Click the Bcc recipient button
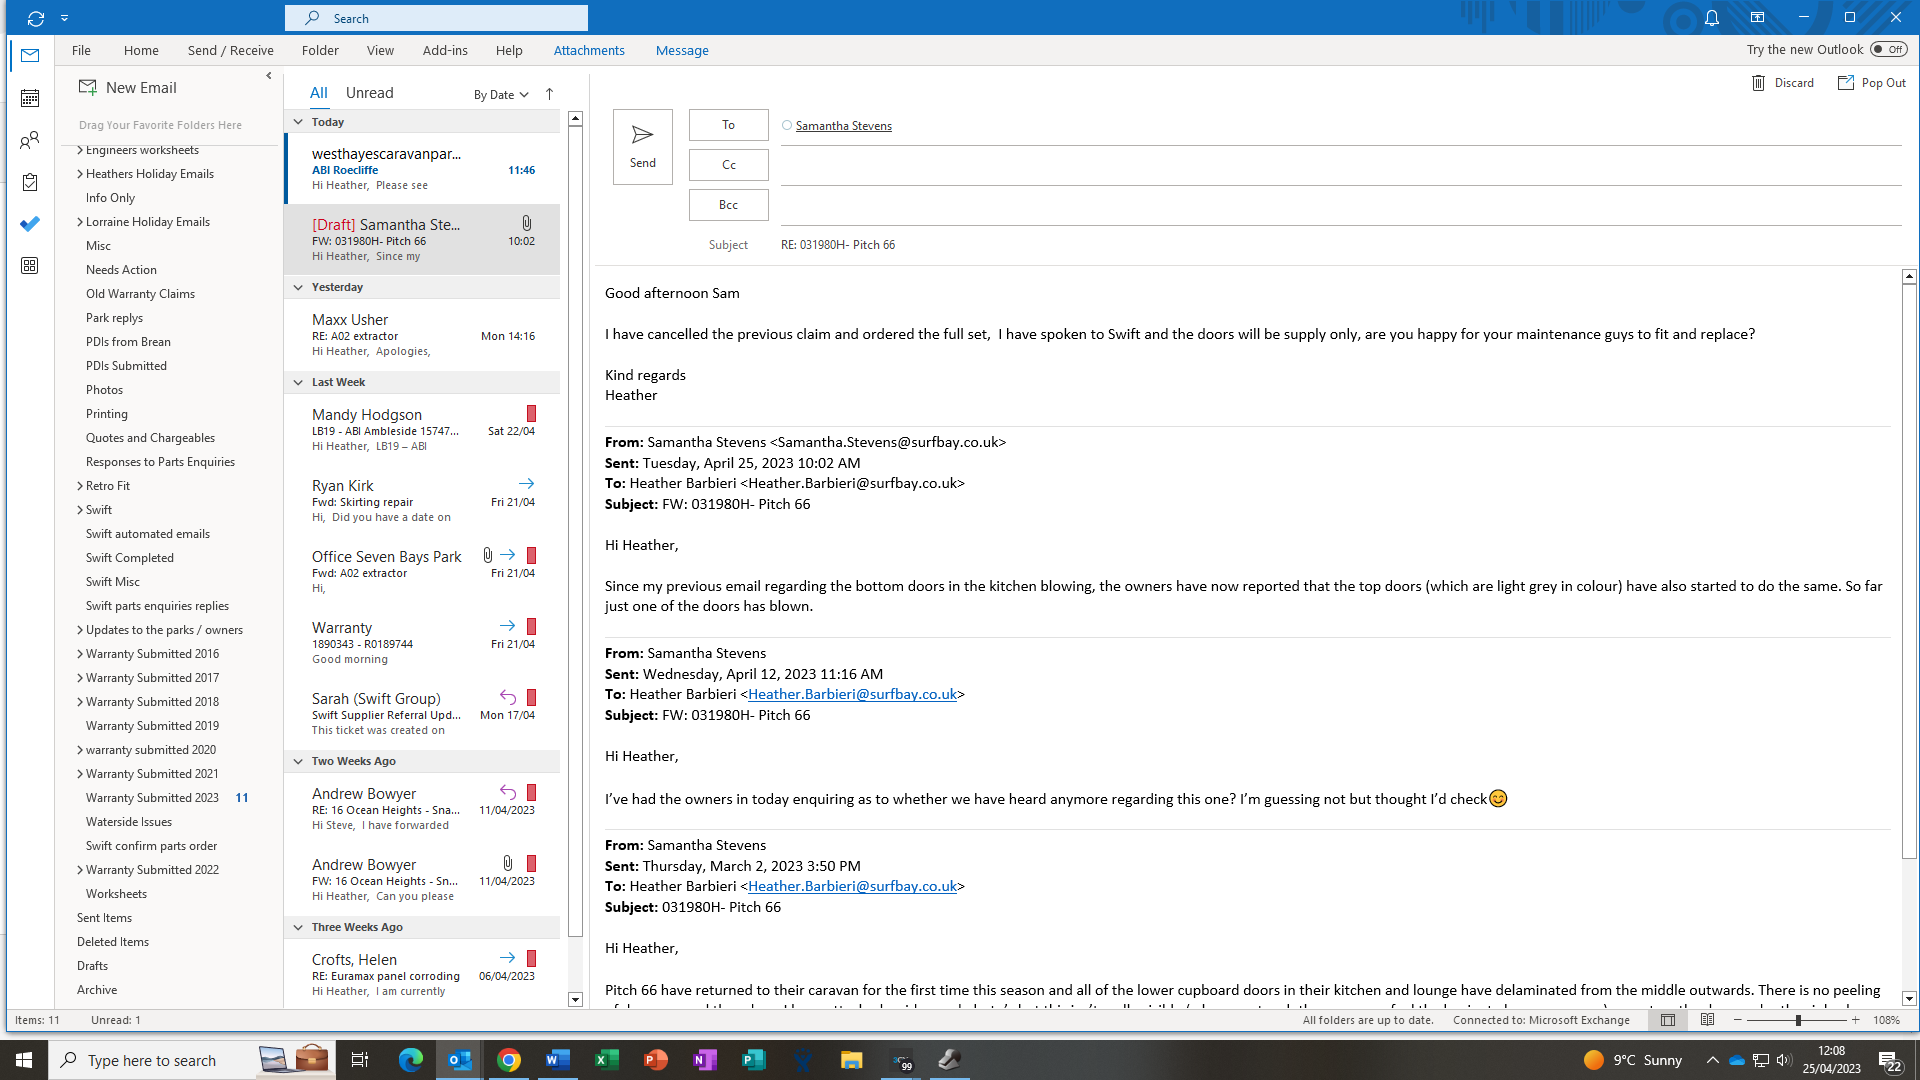This screenshot has height=1080, width=1920. [x=728, y=205]
